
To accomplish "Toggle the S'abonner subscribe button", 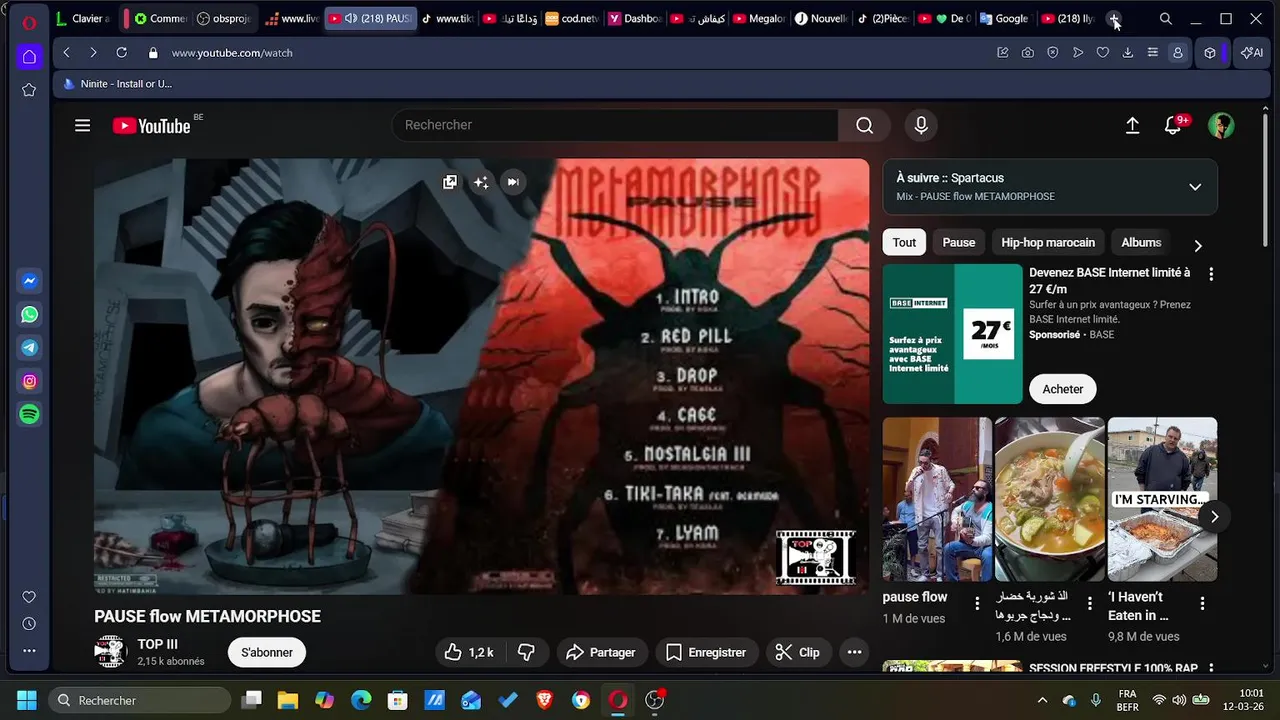I will coord(267,652).
